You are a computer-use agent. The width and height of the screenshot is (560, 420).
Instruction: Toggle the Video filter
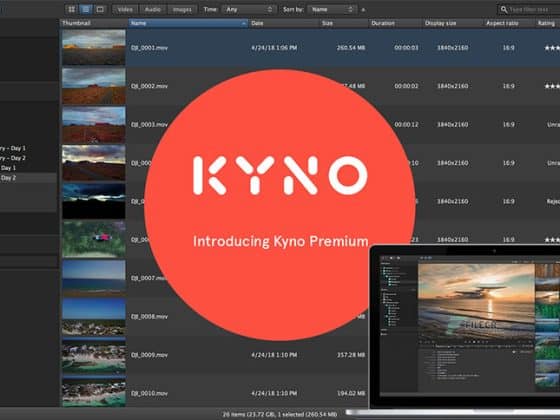(x=125, y=10)
